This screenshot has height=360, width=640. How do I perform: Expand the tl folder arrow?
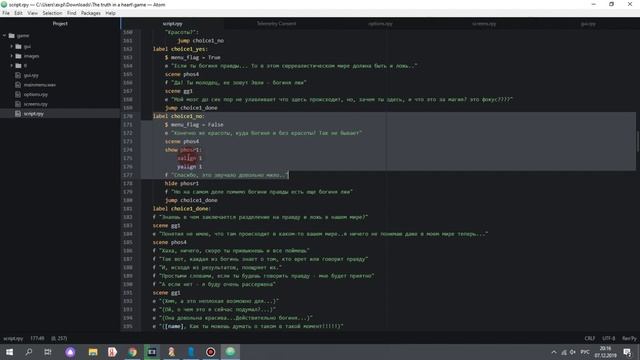pos(12,65)
